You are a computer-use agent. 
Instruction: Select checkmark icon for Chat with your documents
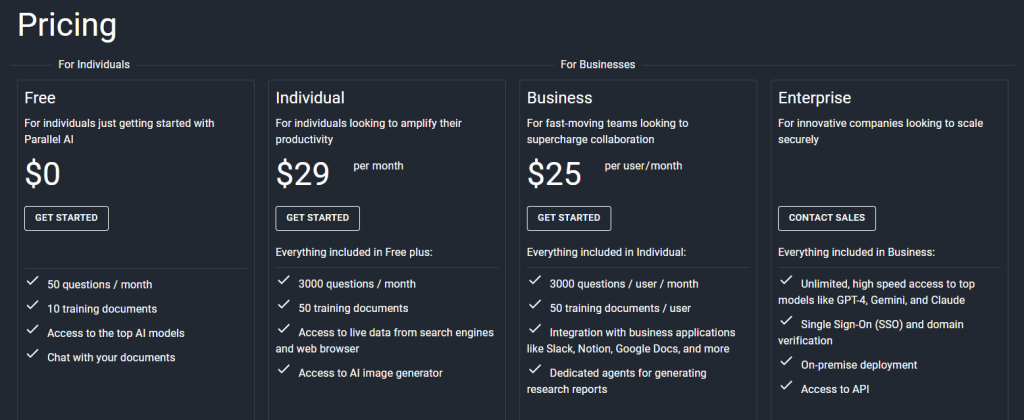(33, 356)
